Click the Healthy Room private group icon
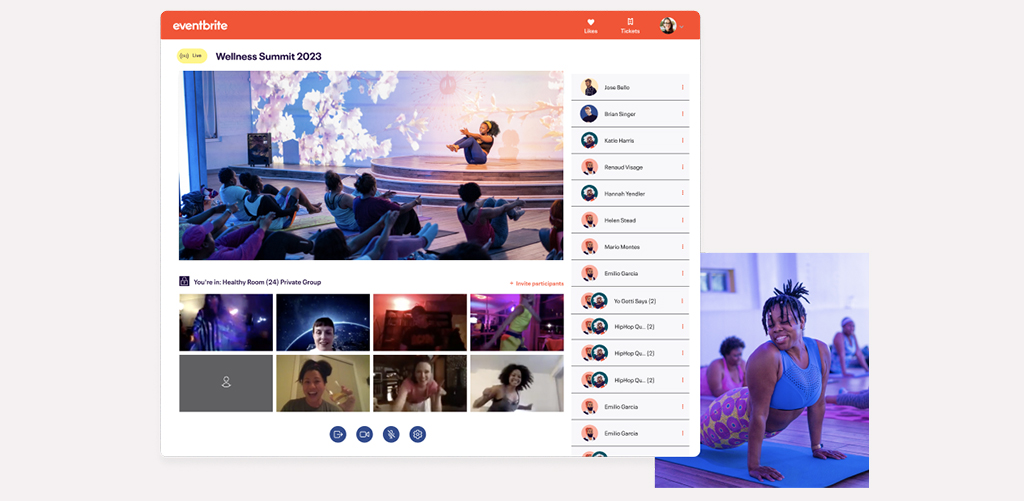The image size is (1024, 501). 184,282
